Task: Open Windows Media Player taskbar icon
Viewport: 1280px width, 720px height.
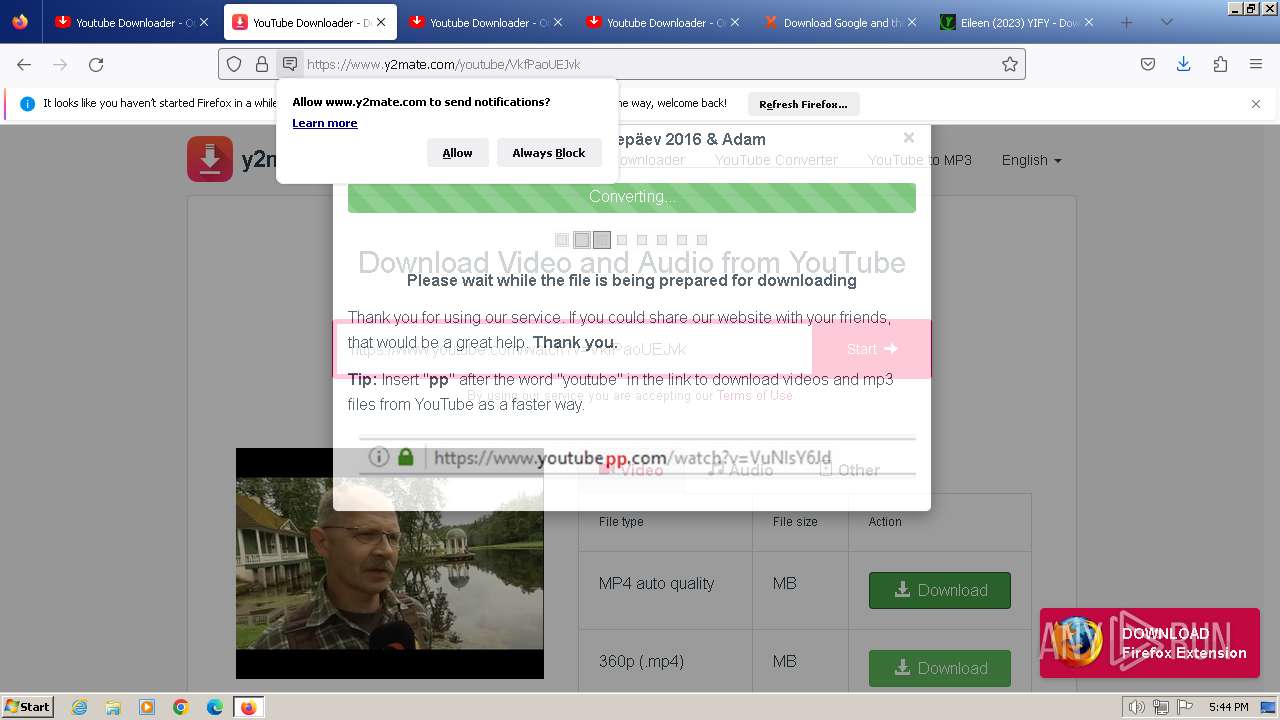Action: point(147,707)
